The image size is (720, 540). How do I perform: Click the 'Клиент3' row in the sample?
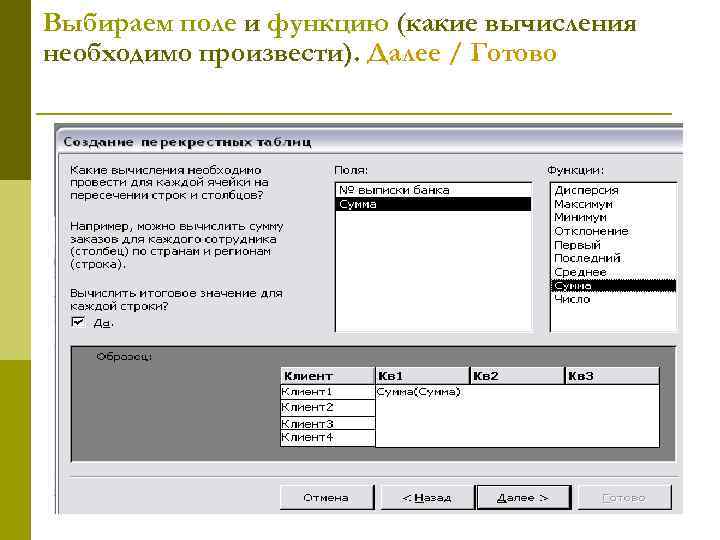(x=327, y=423)
